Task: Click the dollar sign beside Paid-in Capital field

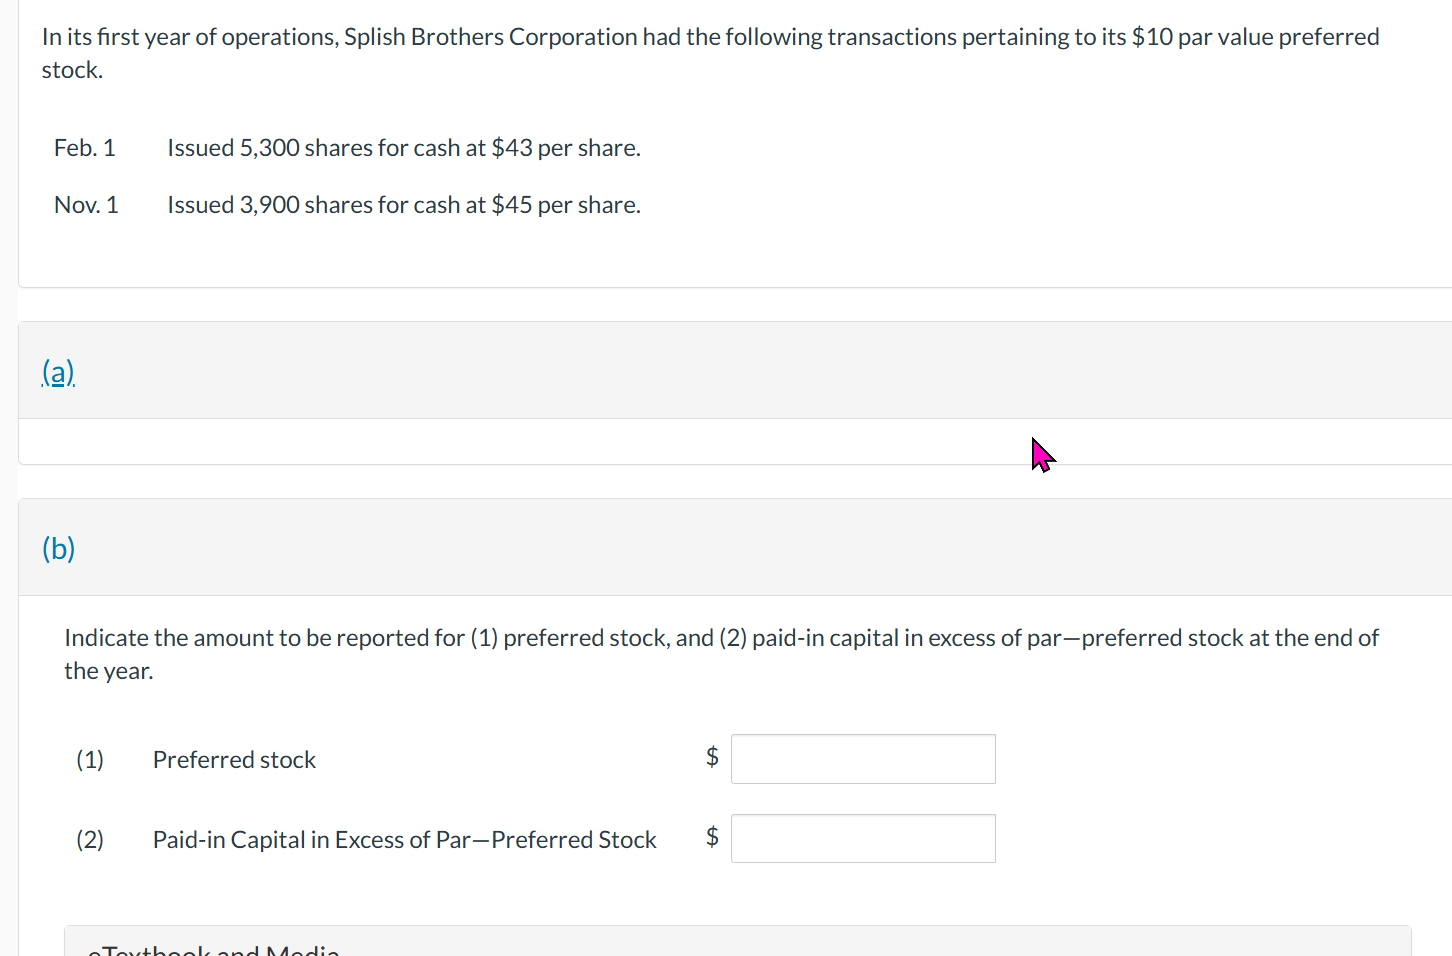Action: coord(712,836)
